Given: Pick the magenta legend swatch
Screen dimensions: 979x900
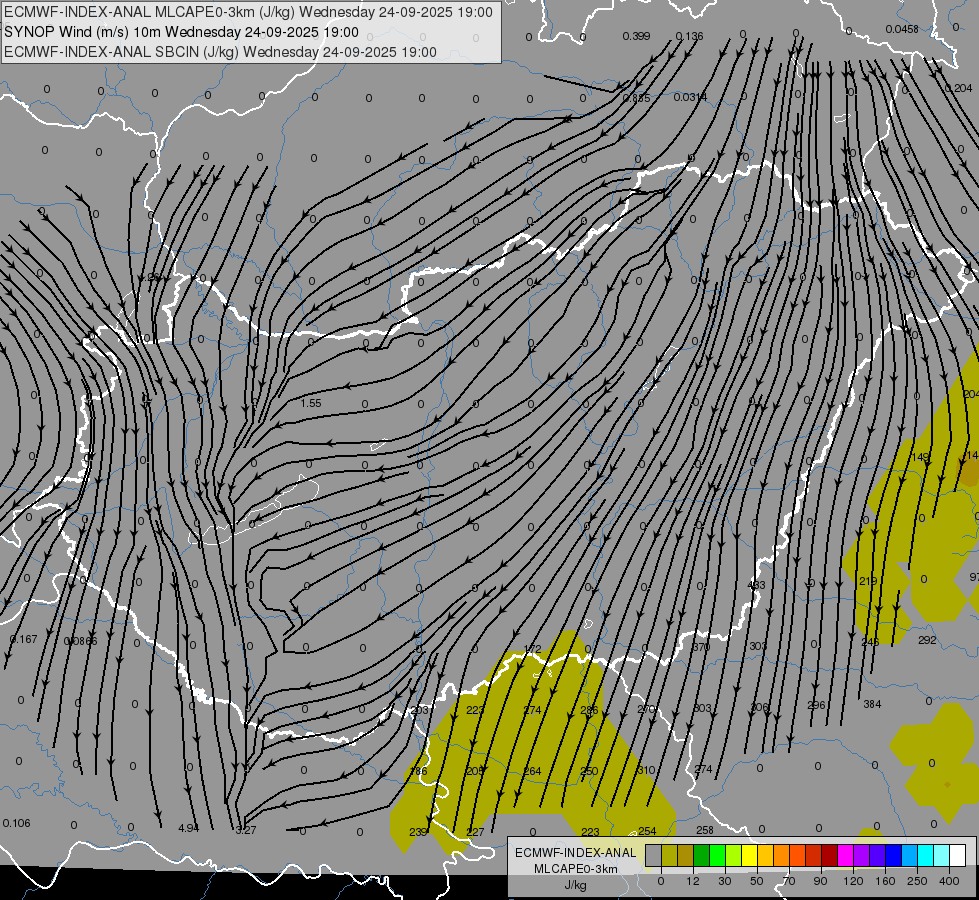Looking at the screenshot, I should [x=845, y=856].
